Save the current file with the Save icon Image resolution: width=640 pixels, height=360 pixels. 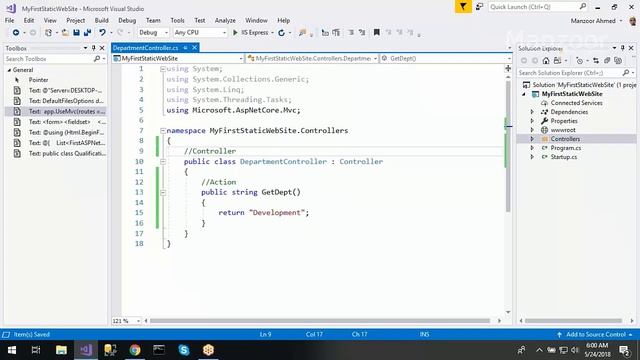76,33
